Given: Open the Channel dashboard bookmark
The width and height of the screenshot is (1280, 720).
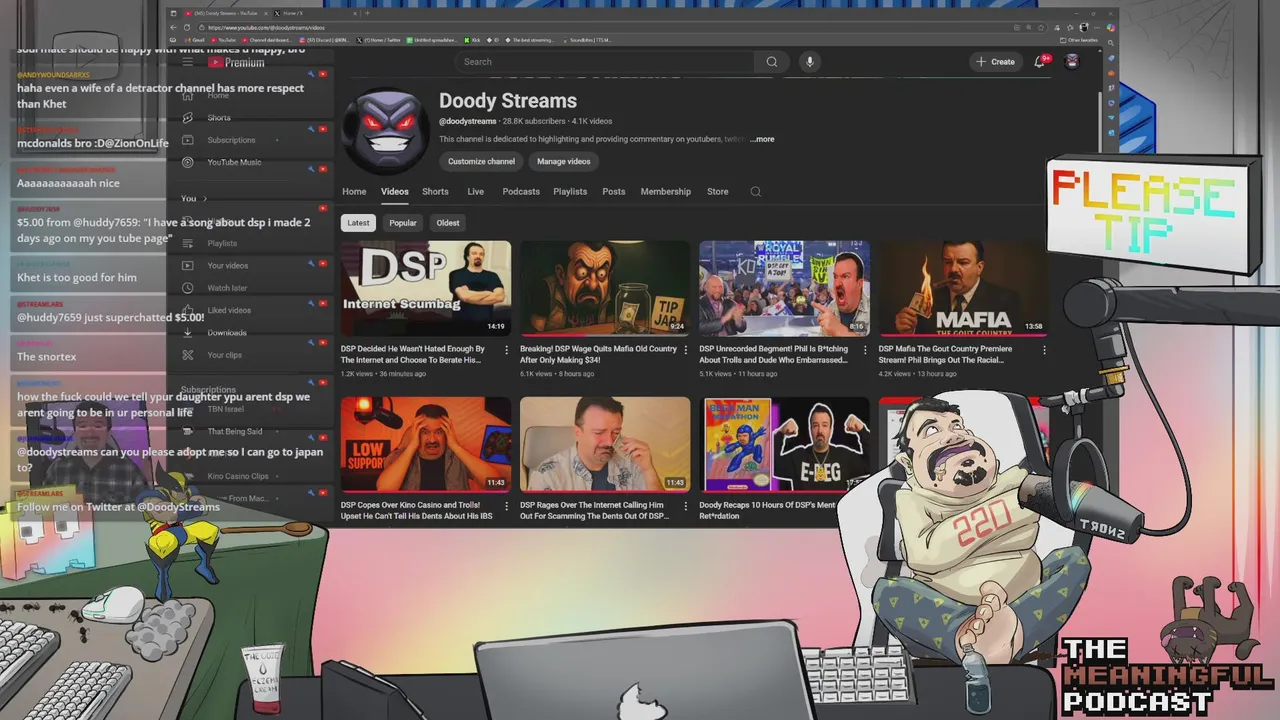Looking at the screenshot, I should tap(266, 40).
